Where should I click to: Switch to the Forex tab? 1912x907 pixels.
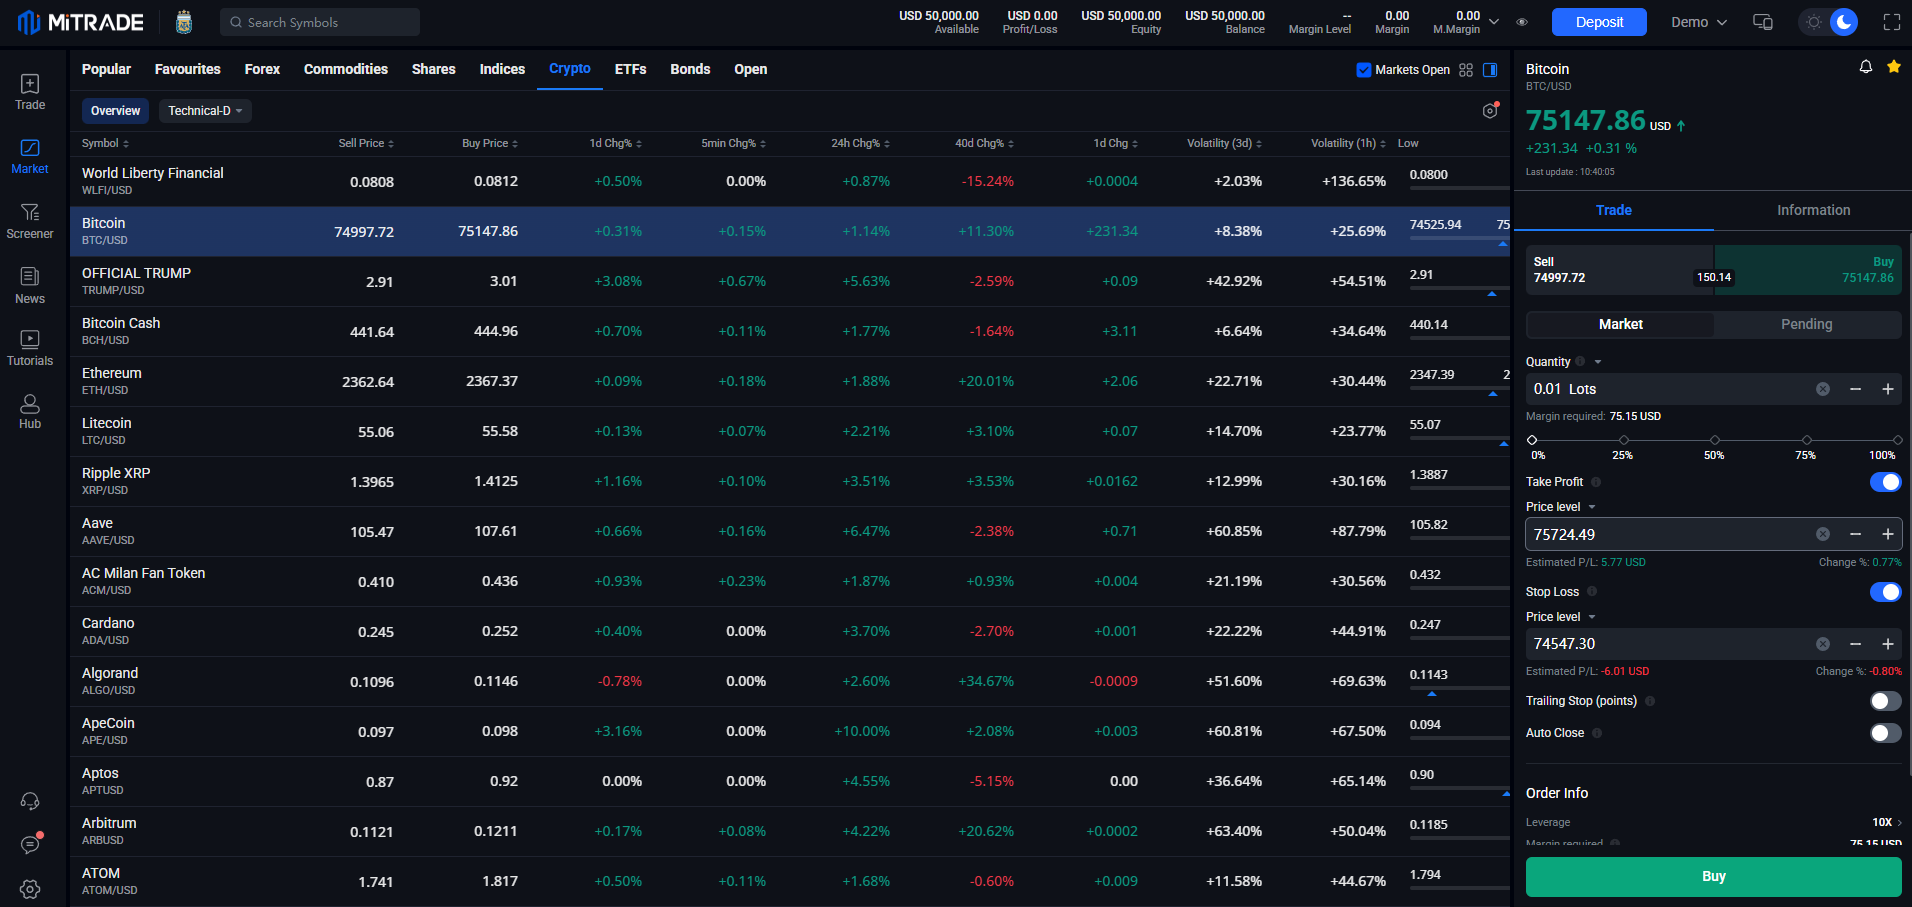coord(261,69)
